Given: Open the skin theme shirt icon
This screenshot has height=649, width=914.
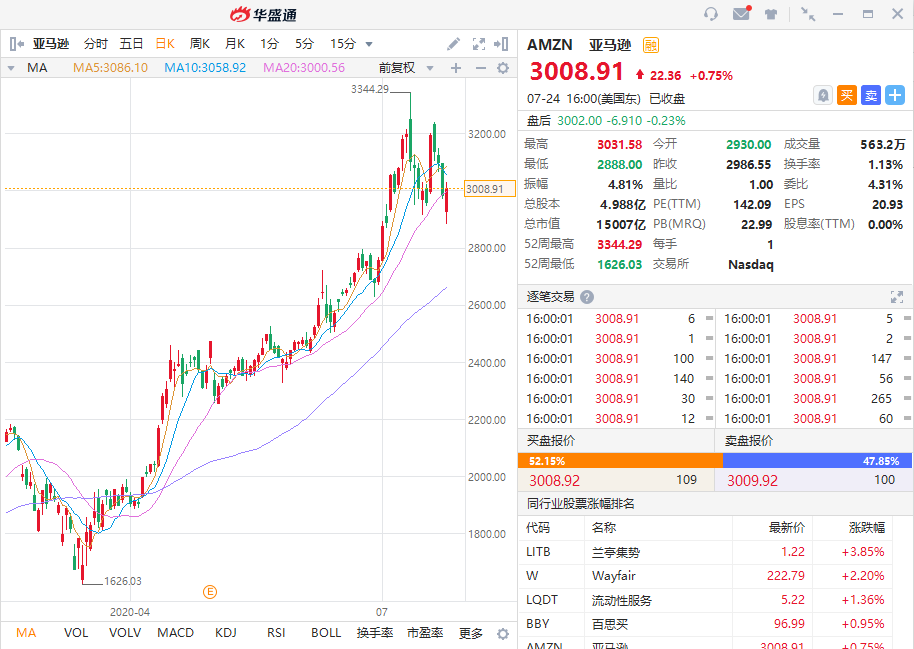Looking at the screenshot, I should coord(771,14).
